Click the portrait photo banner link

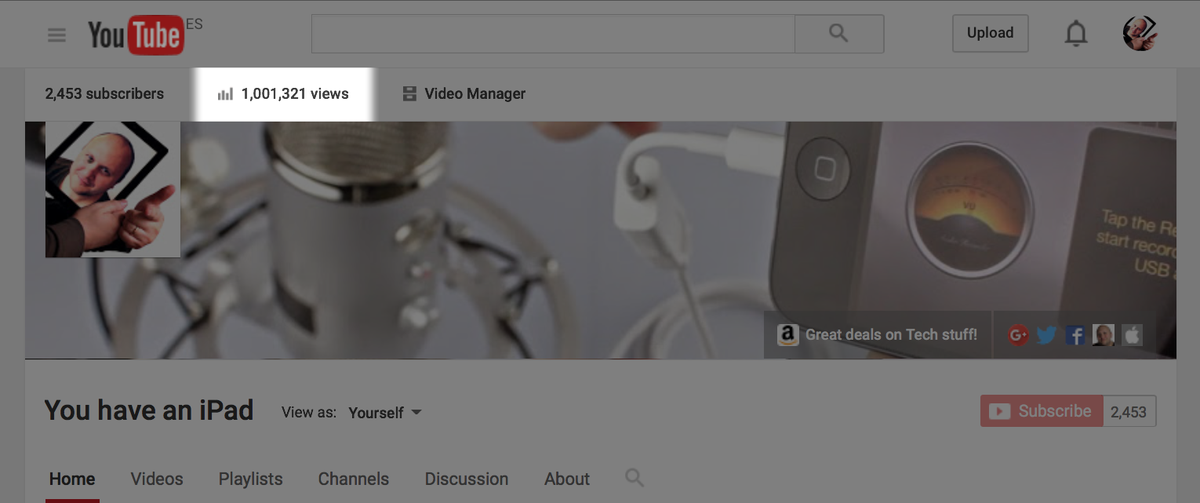pyautogui.click(x=1104, y=336)
